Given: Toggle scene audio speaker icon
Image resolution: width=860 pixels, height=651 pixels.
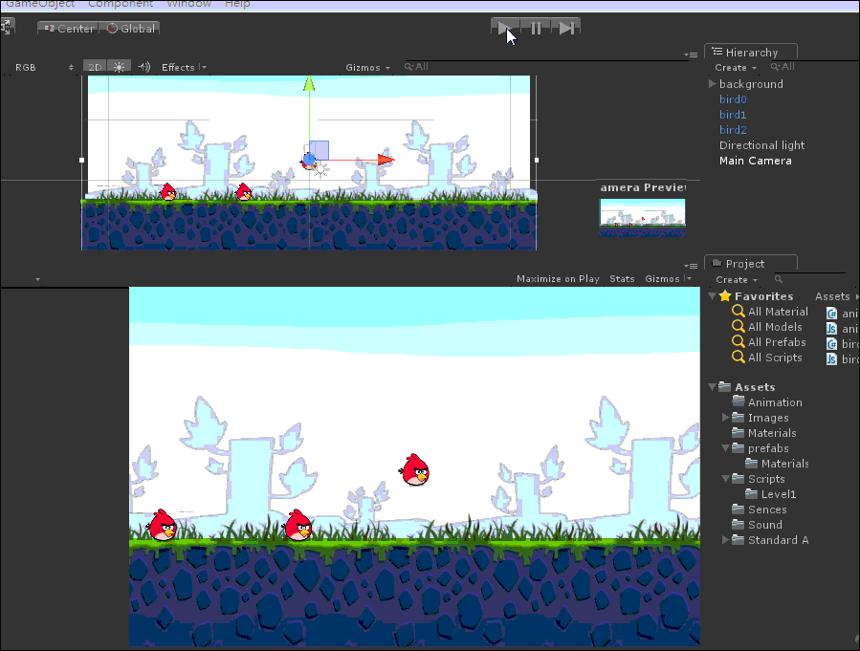Looking at the screenshot, I should pos(144,67).
